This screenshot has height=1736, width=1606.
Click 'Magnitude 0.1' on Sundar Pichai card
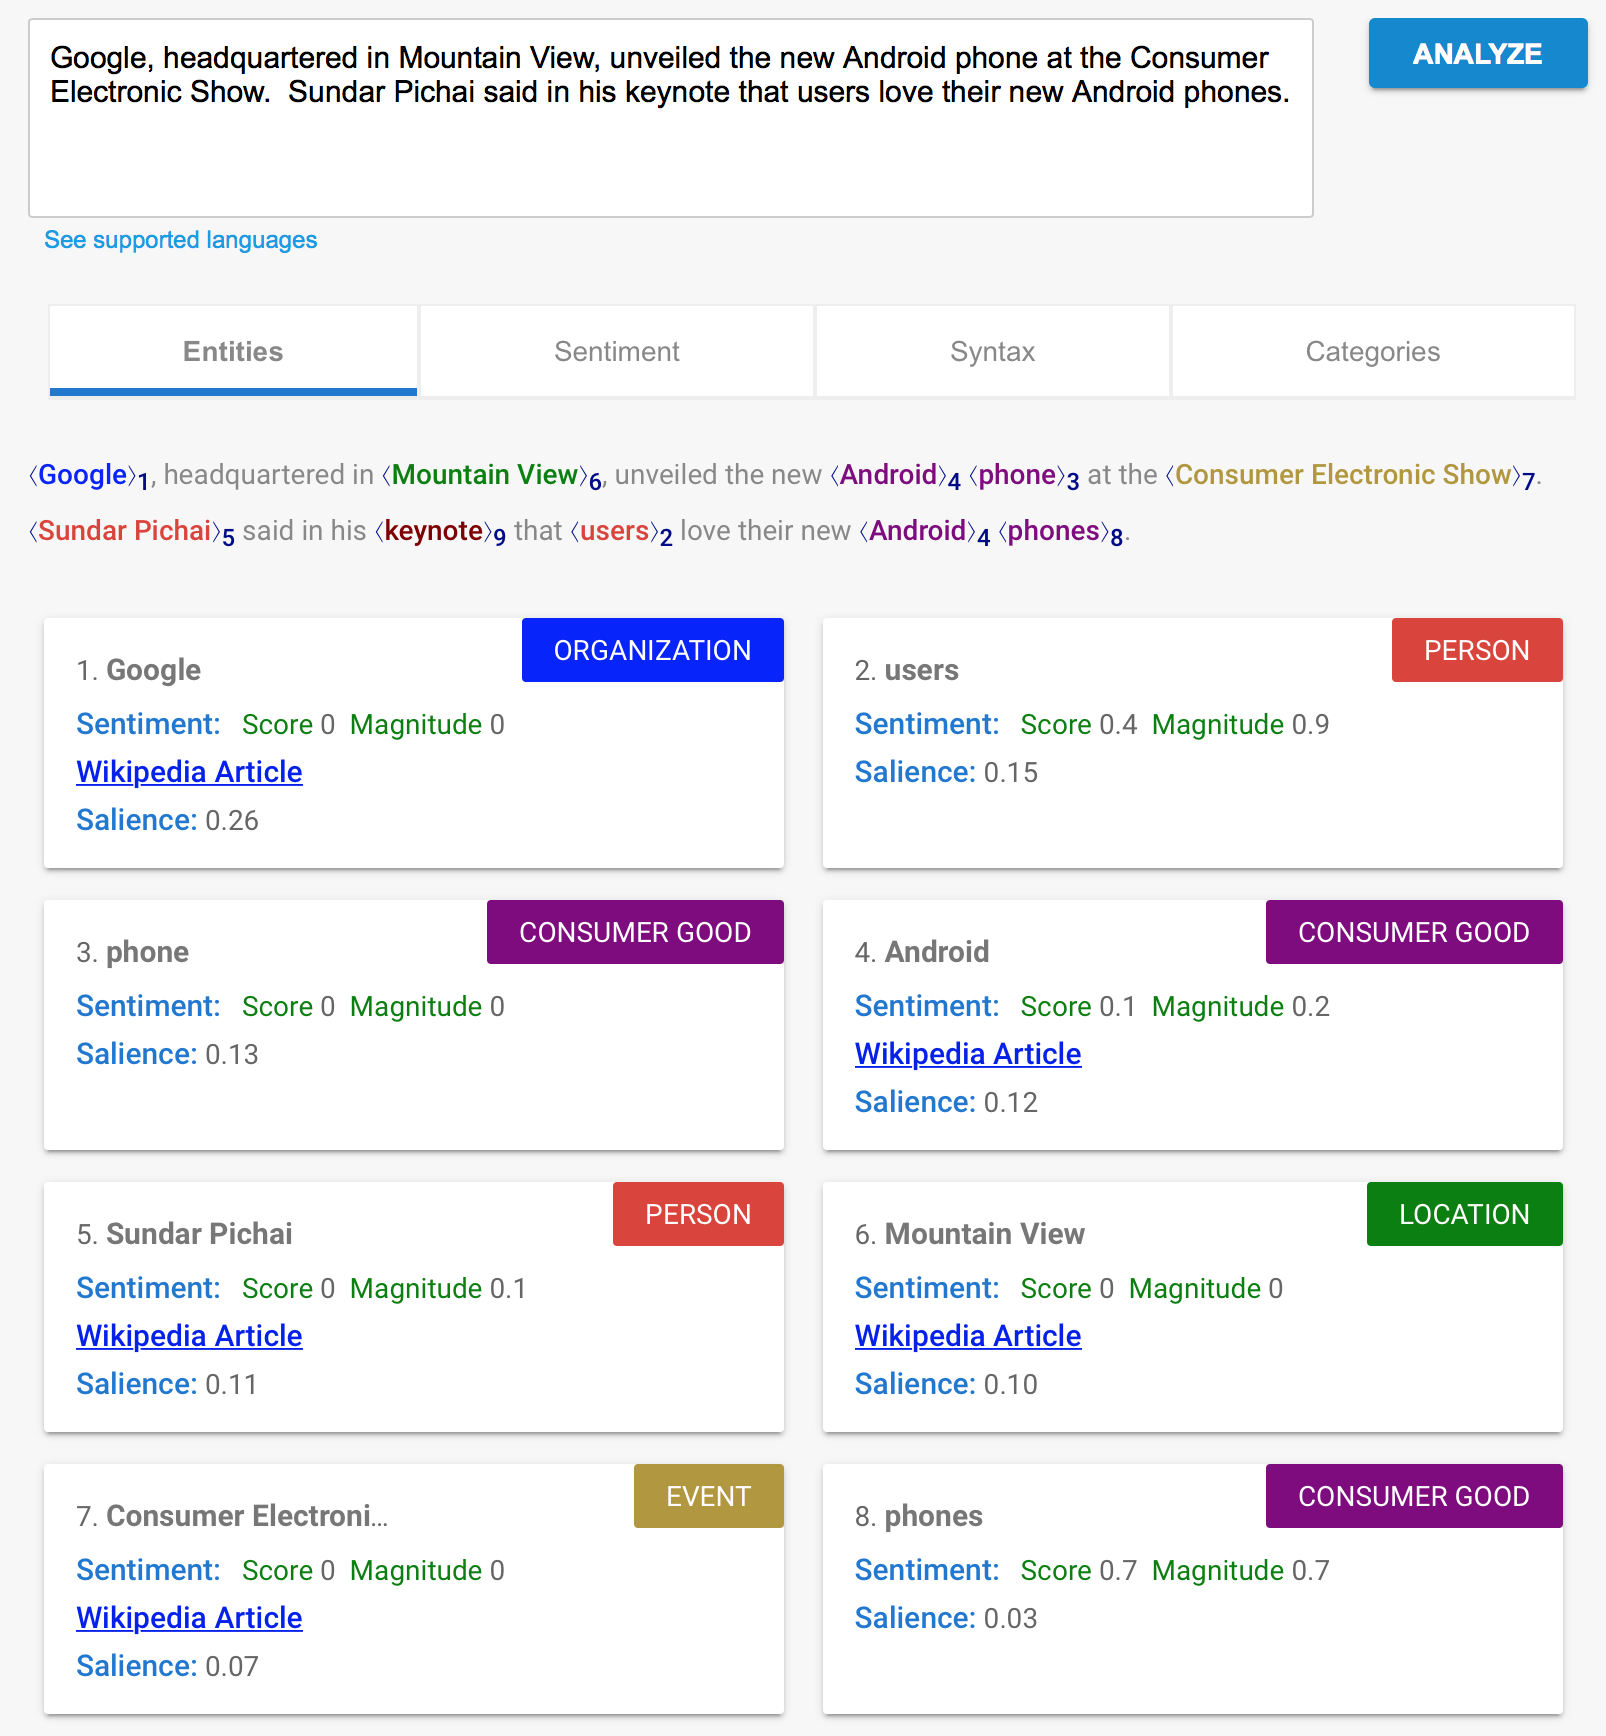438,1288
